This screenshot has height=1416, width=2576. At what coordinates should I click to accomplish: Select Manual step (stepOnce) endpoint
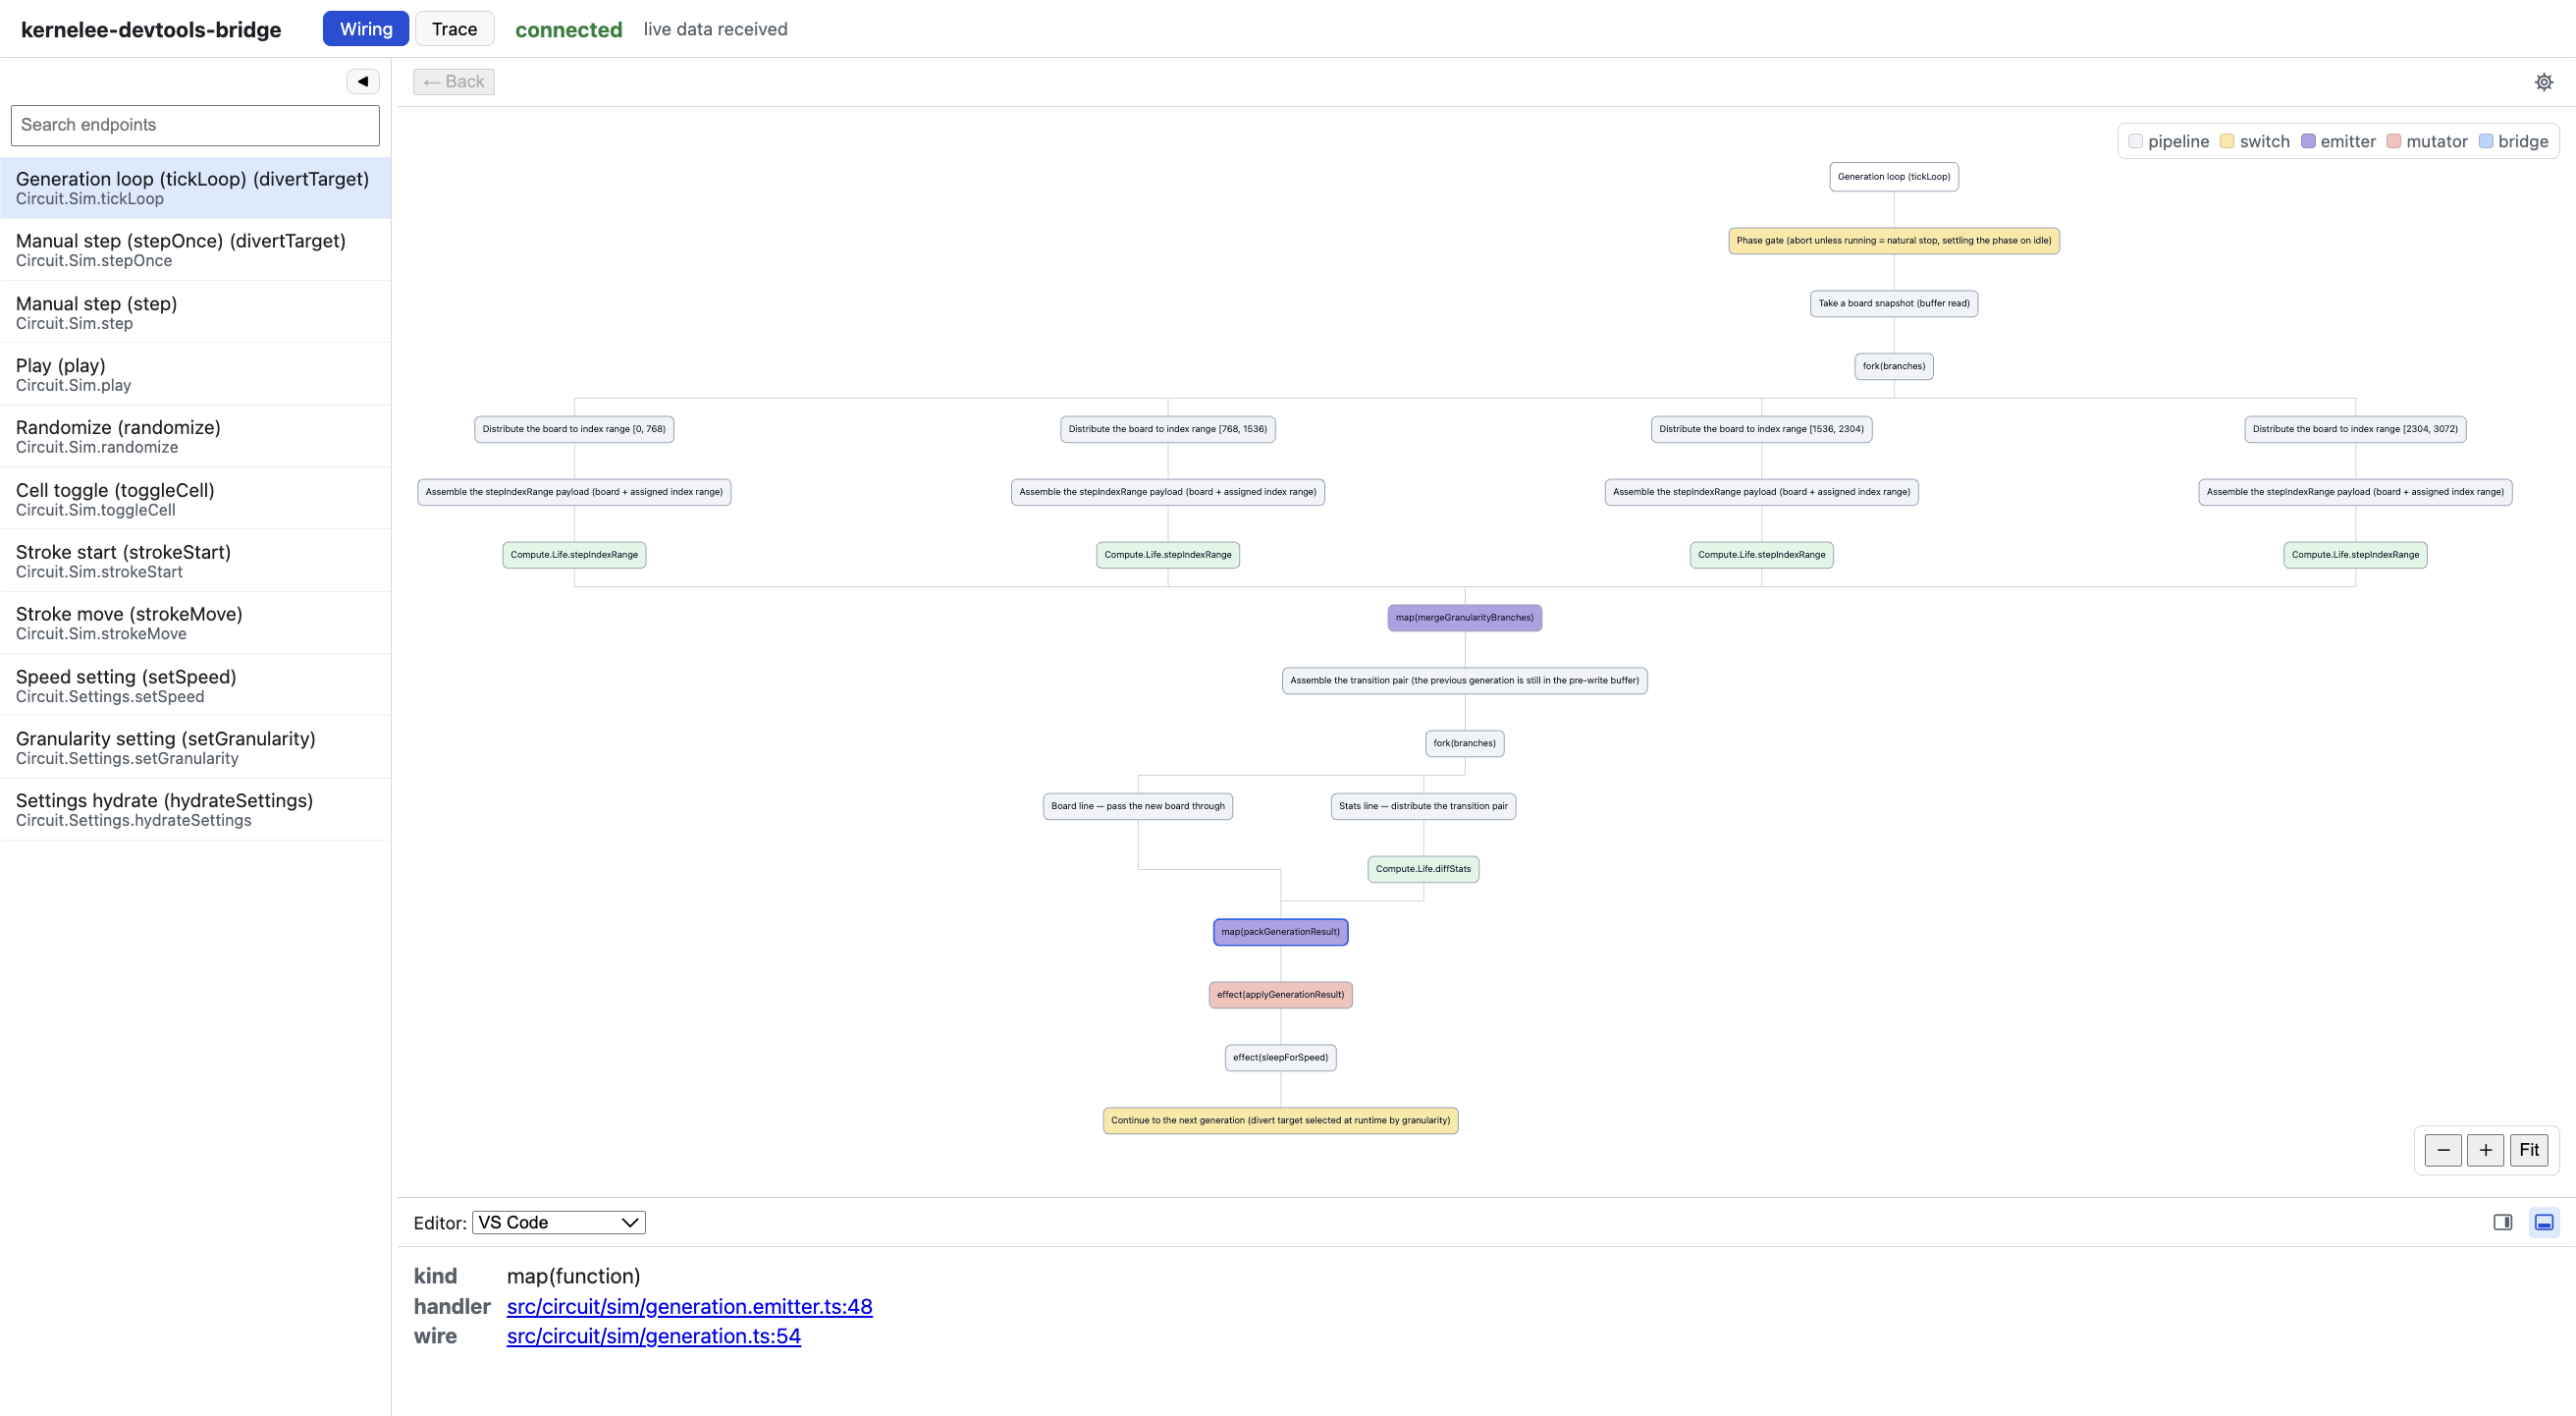(x=195, y=250)
